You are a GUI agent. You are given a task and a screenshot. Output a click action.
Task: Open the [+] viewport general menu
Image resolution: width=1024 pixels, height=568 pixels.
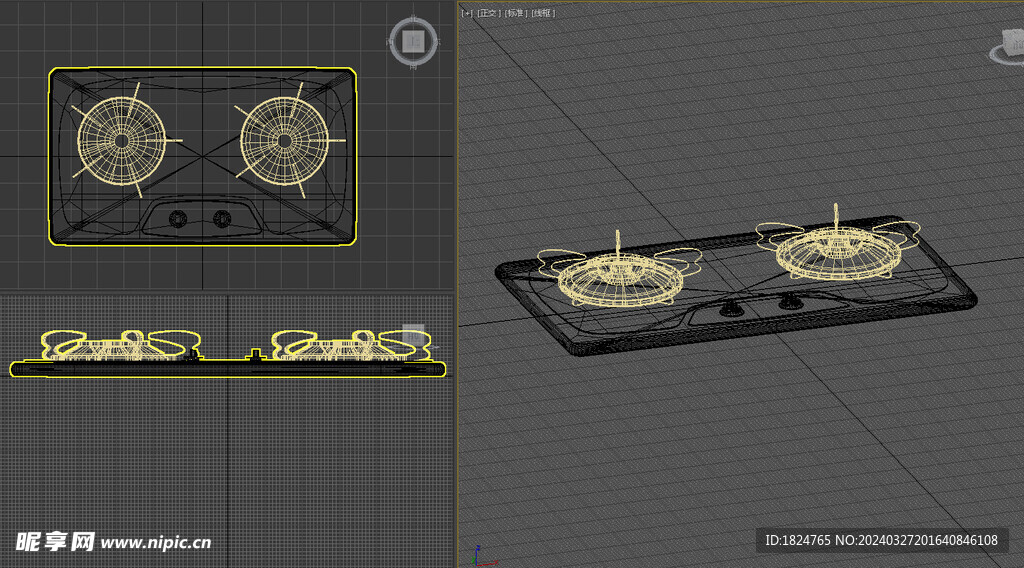coord(466,13)
